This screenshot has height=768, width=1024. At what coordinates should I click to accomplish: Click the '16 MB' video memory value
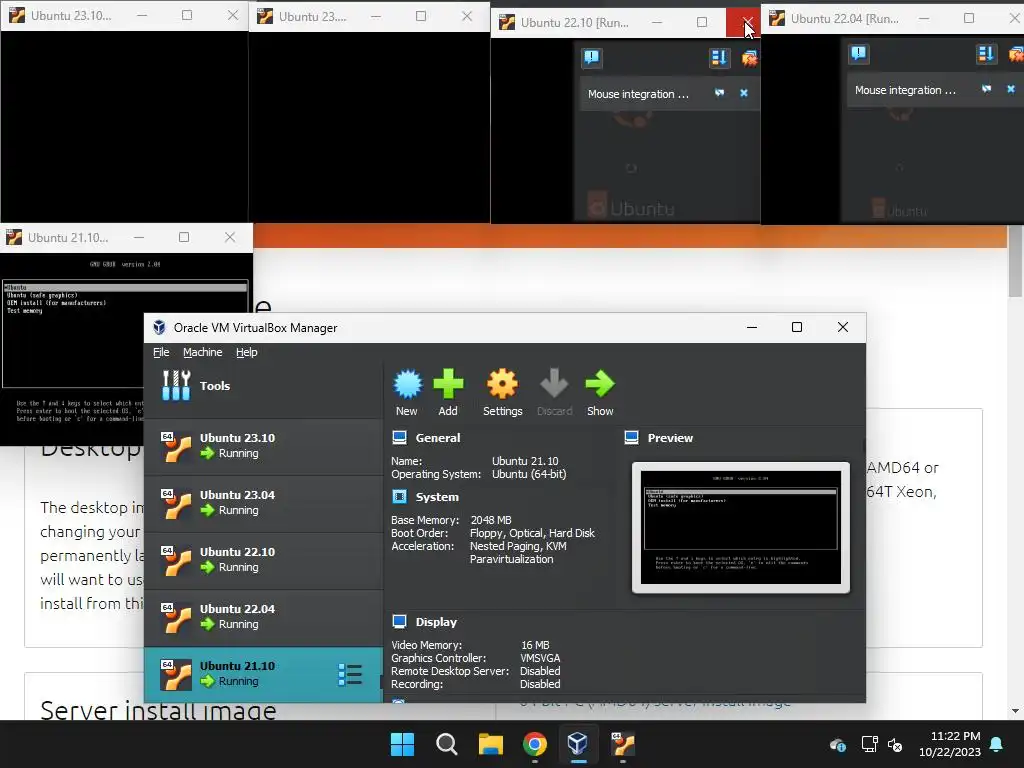[x=535, y=645]
